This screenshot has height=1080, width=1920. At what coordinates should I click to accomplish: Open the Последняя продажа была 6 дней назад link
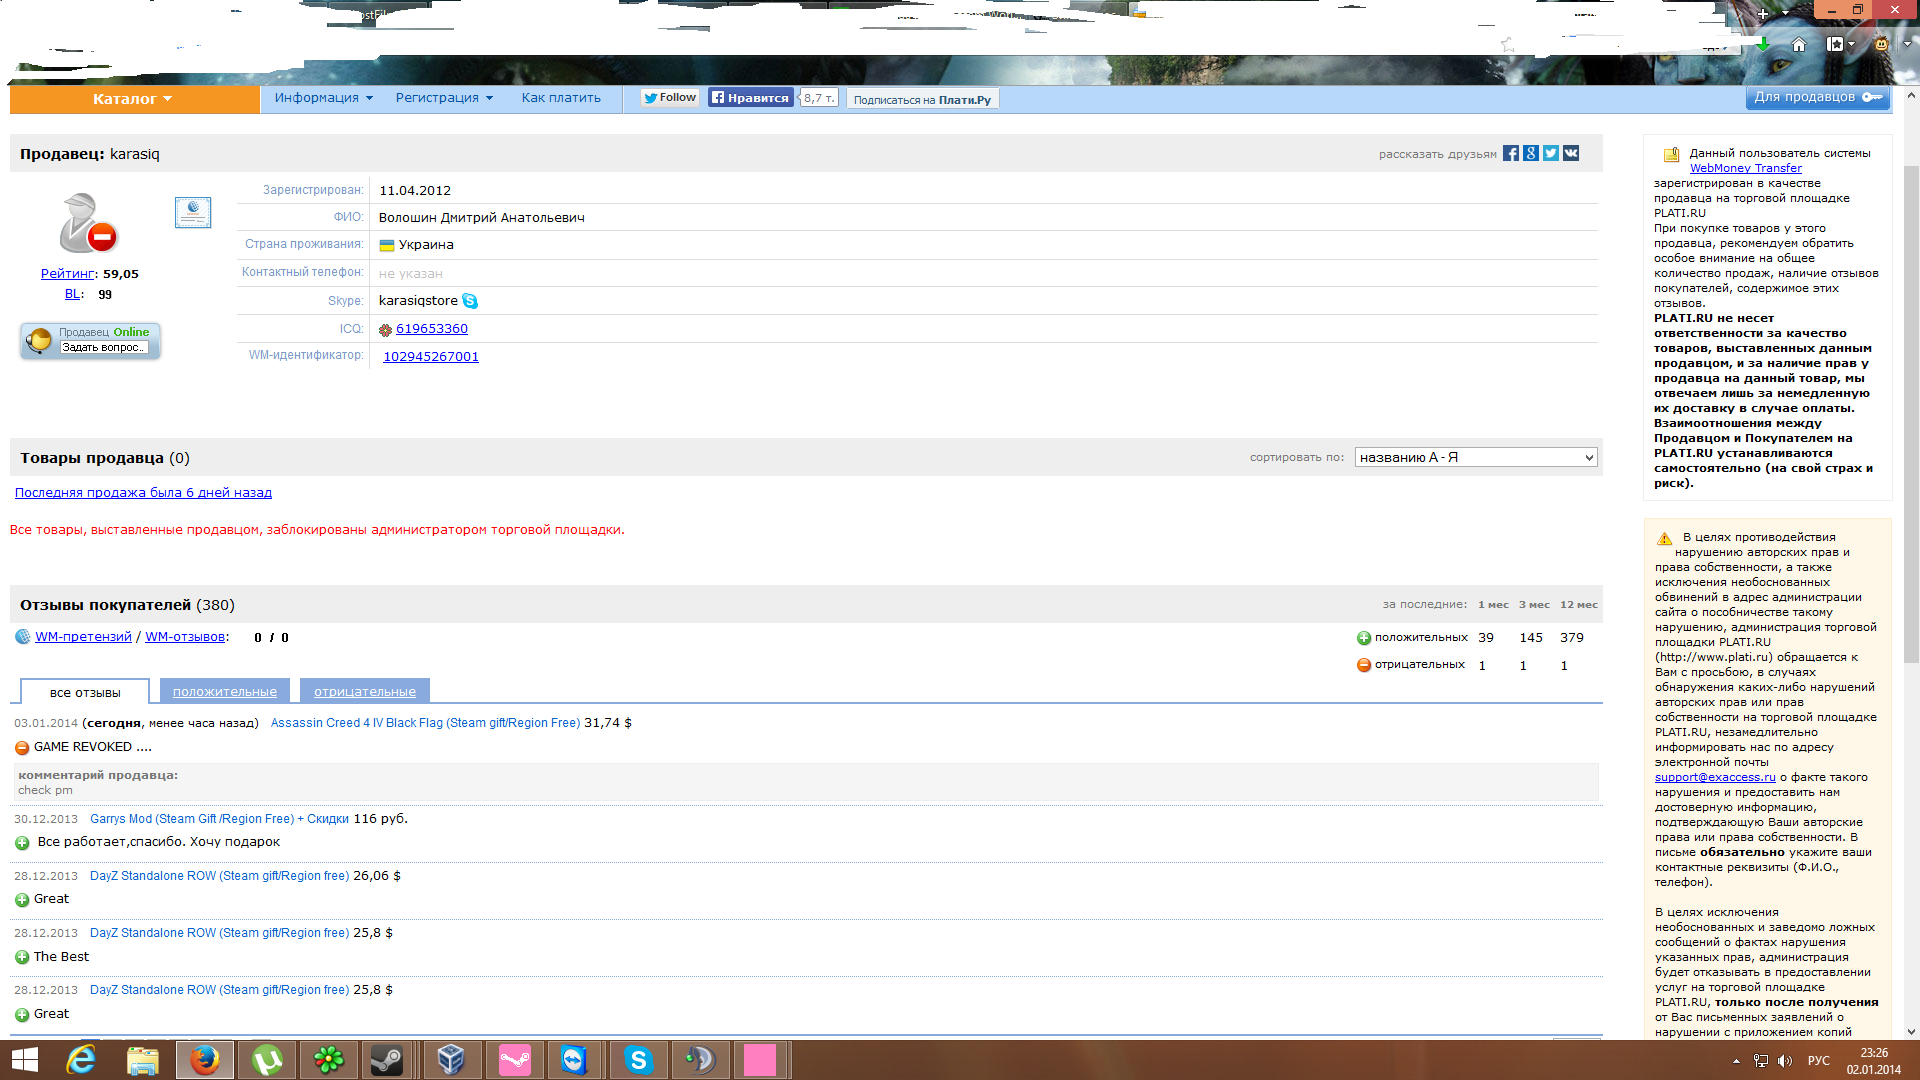point(143,493)
